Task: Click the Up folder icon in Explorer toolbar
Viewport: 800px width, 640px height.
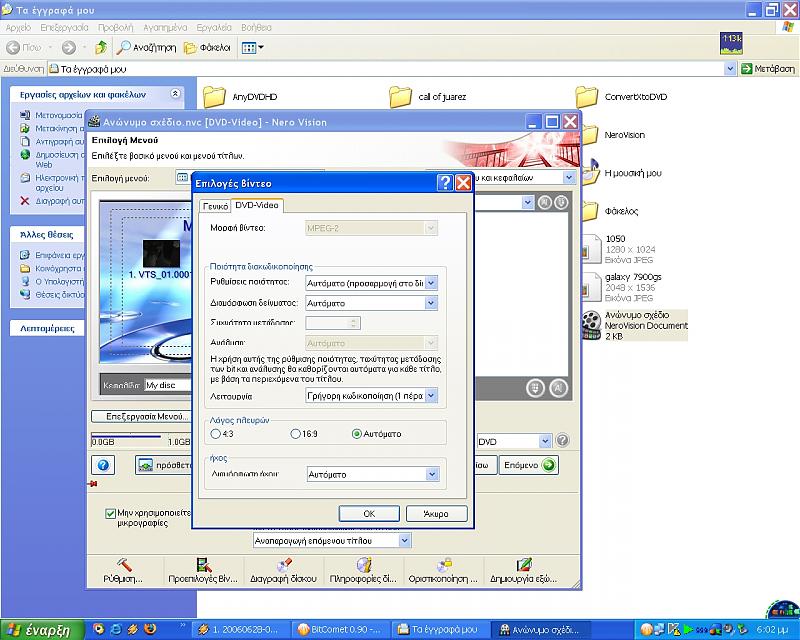Action: coord(101,47)
